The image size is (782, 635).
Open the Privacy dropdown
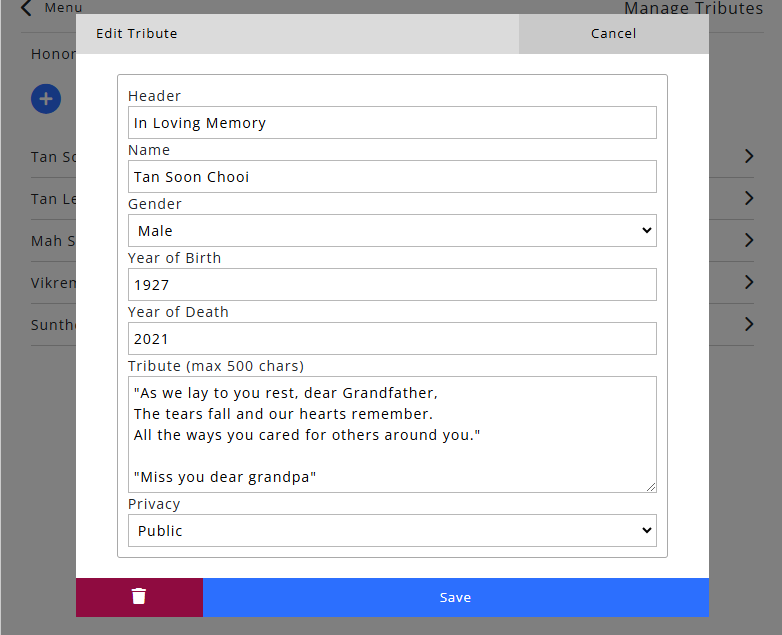click(x=392, y=531)
